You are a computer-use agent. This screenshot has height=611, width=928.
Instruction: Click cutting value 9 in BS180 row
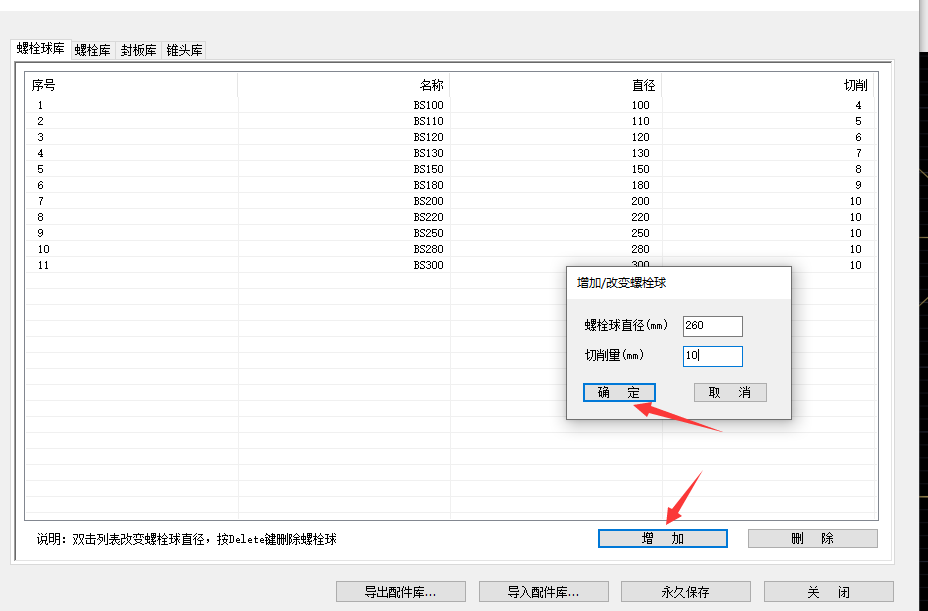[858, 185]
